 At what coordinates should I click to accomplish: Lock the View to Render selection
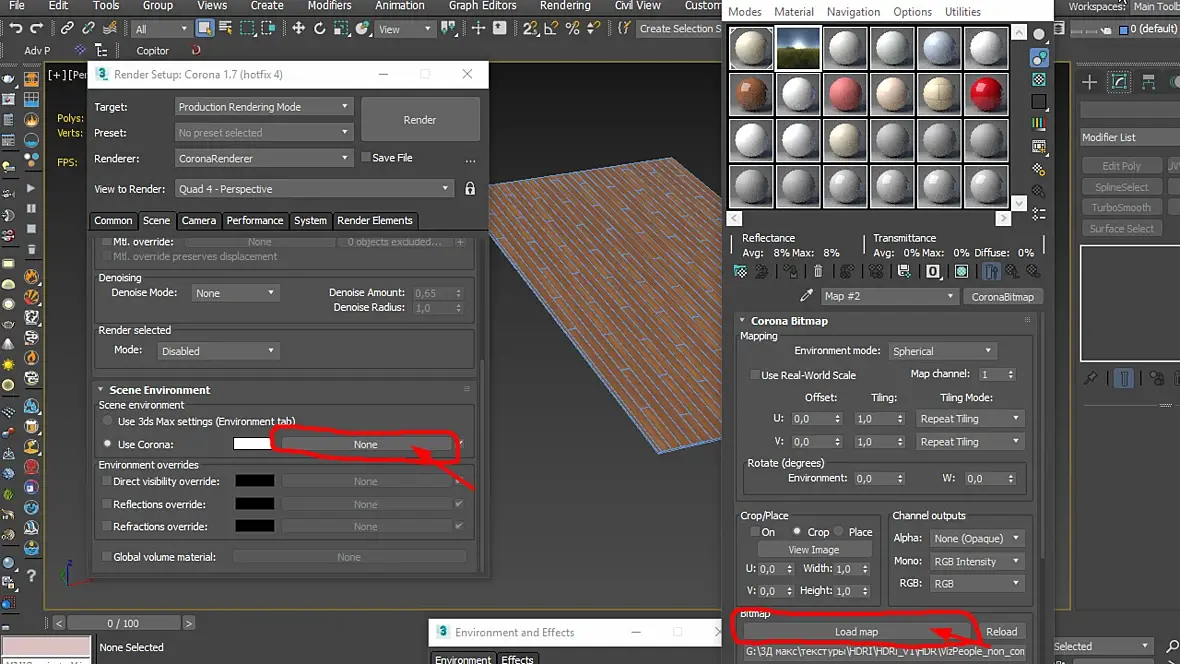point(470,189)
